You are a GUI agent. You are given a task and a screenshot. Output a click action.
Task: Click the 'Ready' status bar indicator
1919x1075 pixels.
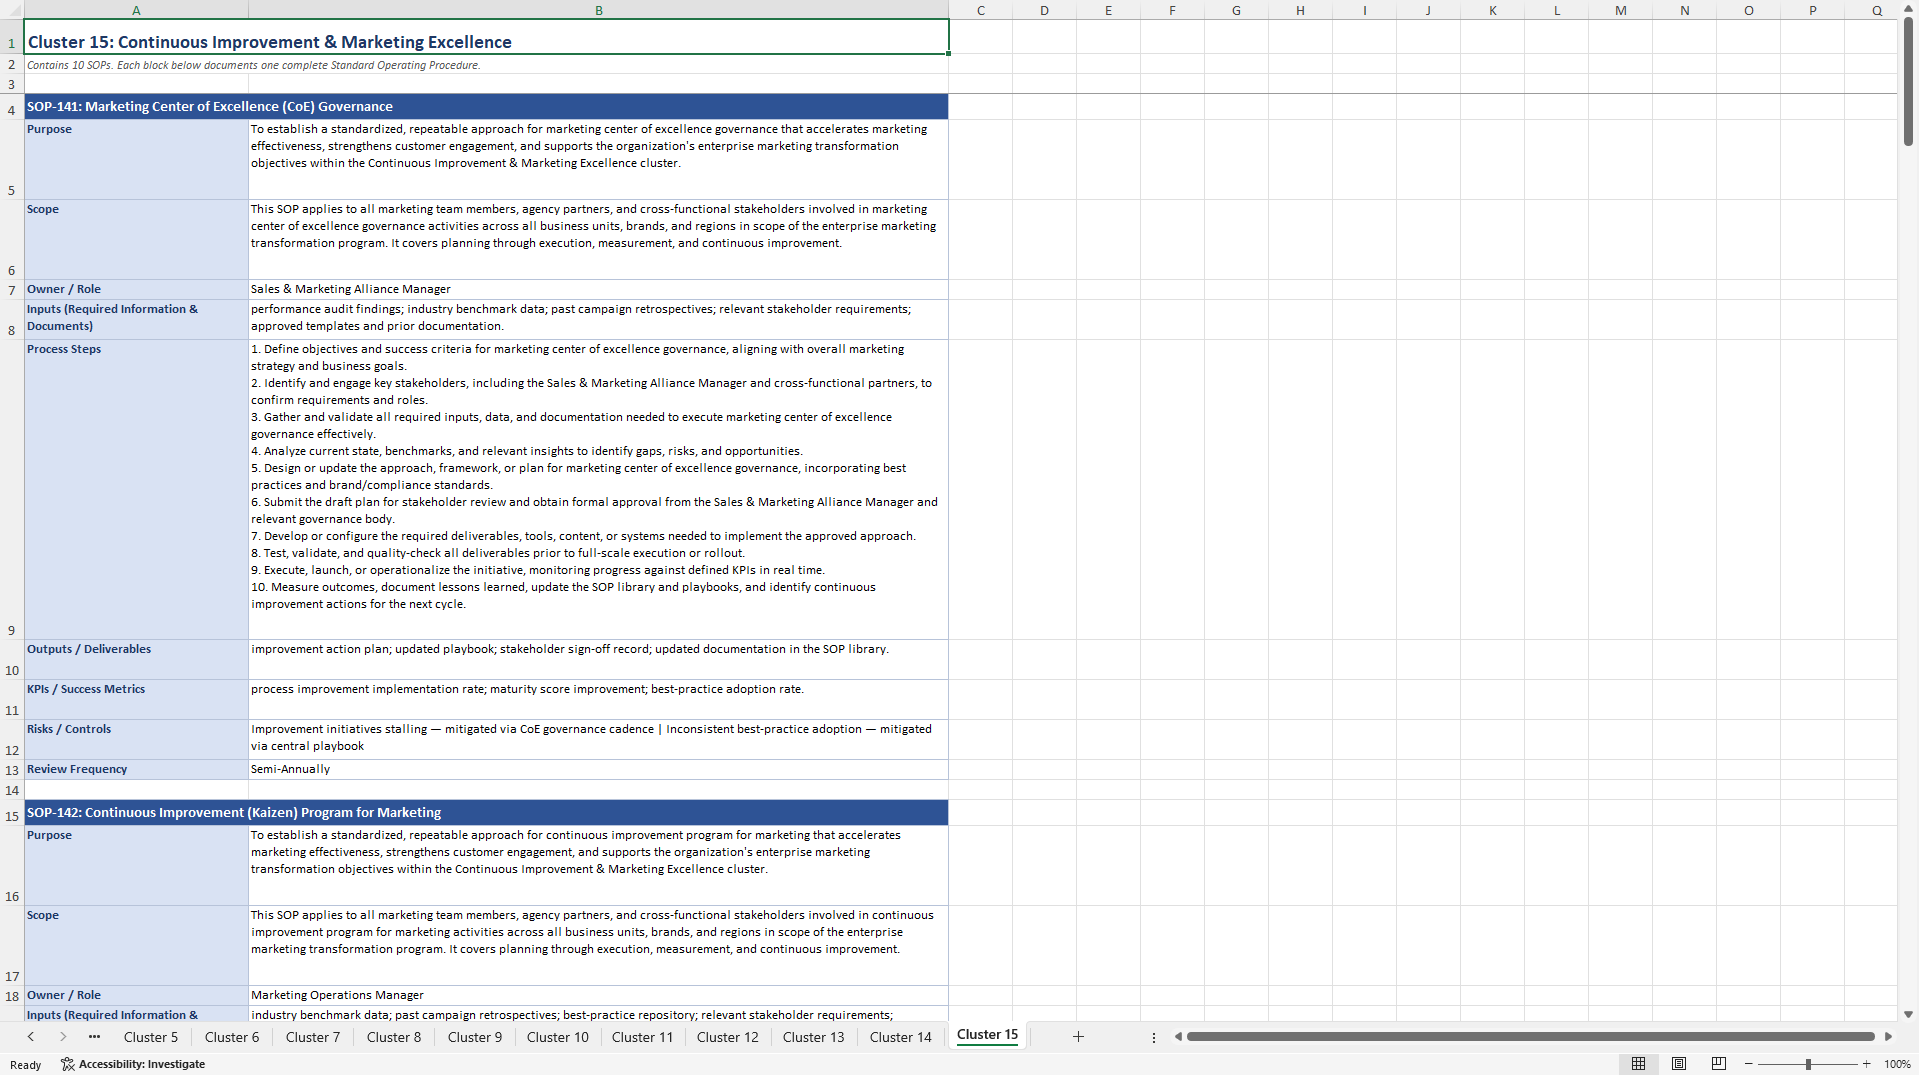[26, 1065]
